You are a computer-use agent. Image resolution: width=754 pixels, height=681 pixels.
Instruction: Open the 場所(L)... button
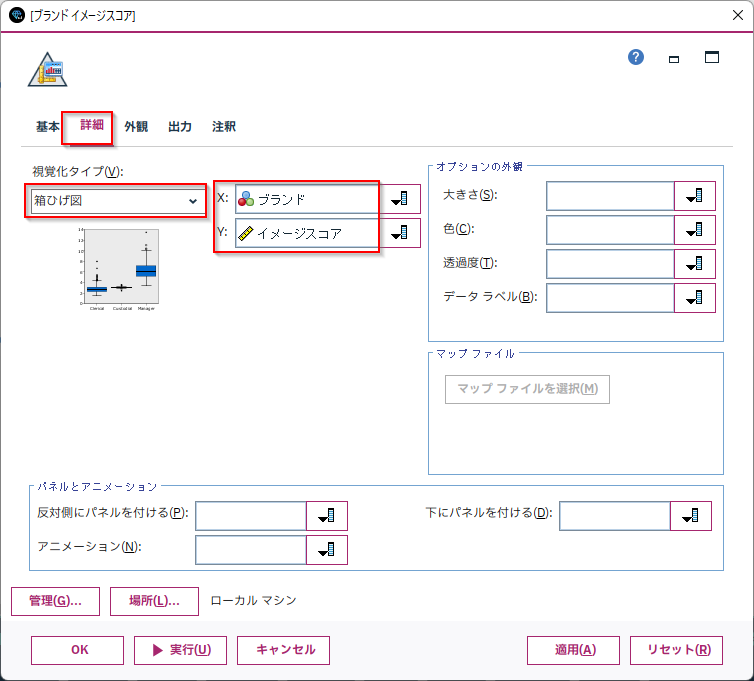154,601
